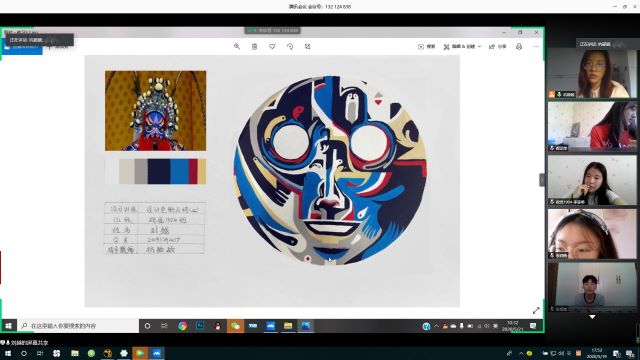Expand photo to fullscreen with diagonal arrow icon
This screenshot has height=360, width=640.
point(536,311)
